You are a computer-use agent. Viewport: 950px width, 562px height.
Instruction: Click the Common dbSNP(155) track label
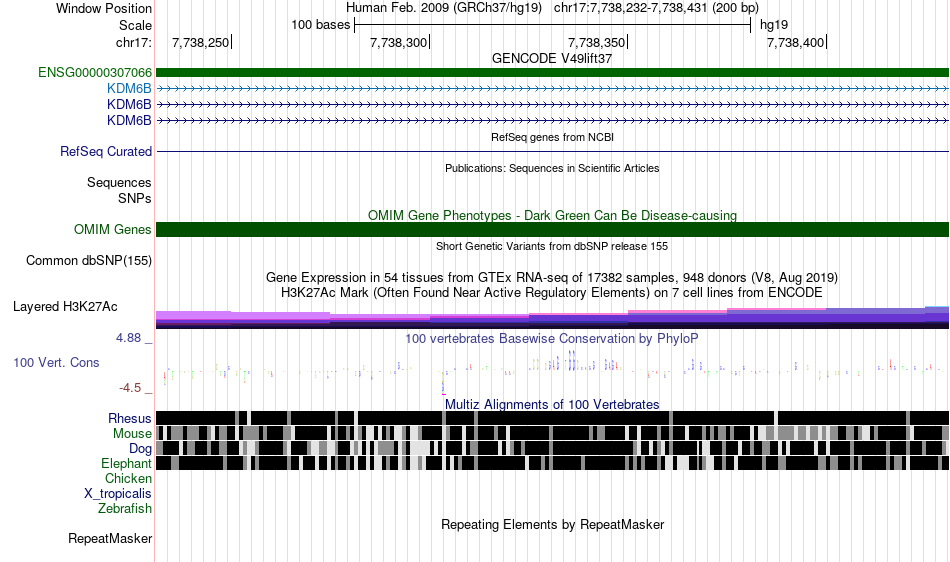[88, 260]
